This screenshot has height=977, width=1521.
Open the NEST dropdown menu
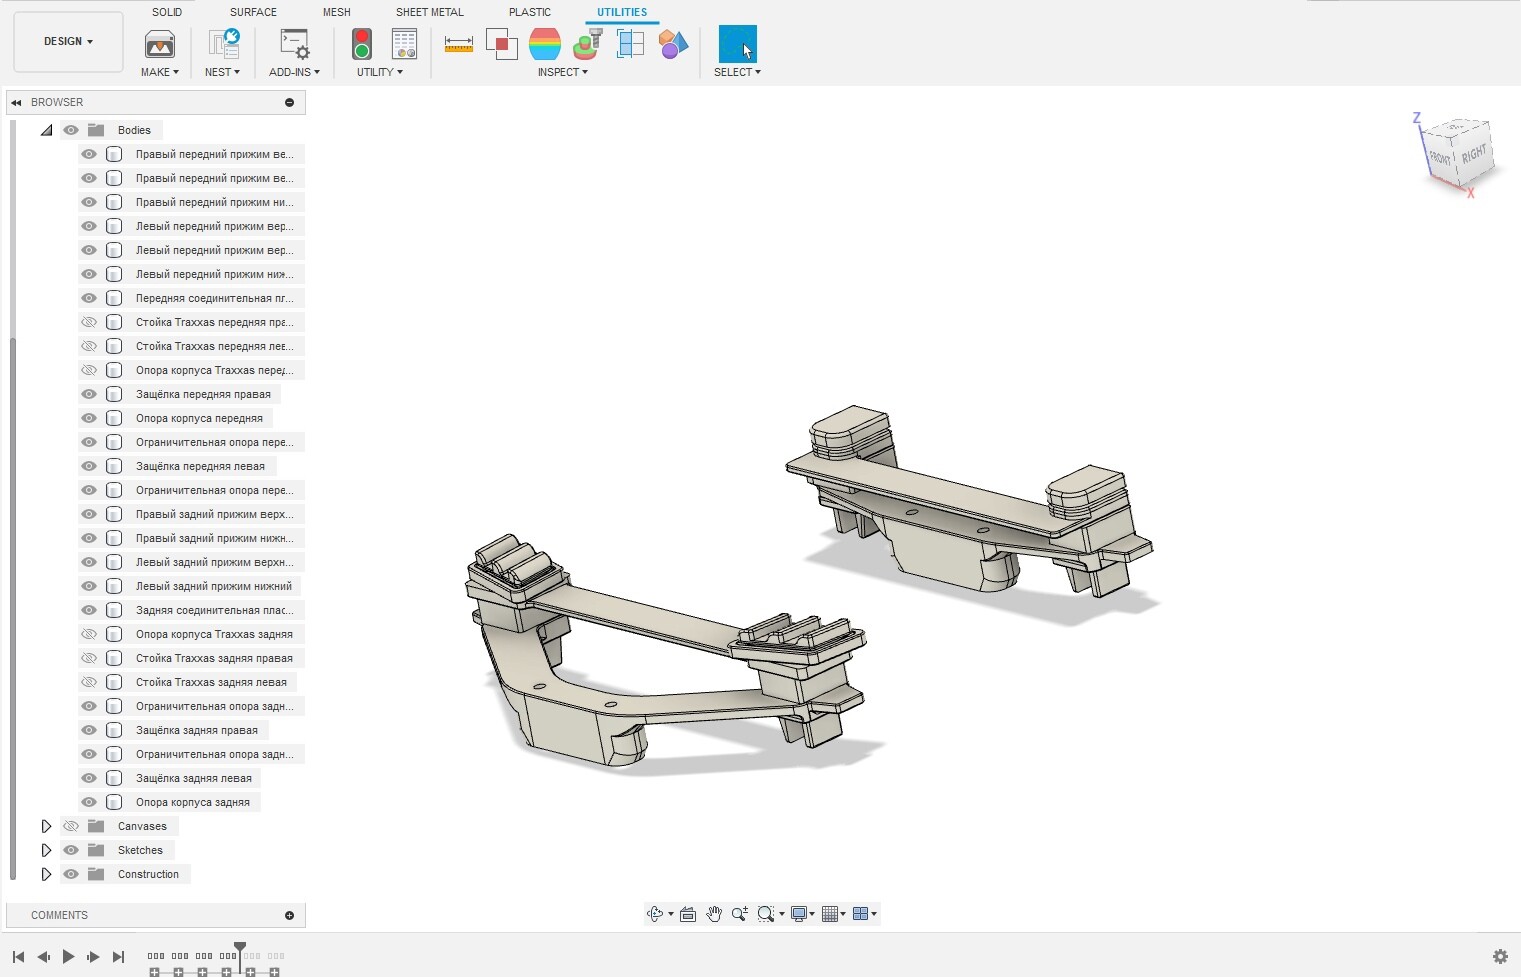[x=222, y=72]
